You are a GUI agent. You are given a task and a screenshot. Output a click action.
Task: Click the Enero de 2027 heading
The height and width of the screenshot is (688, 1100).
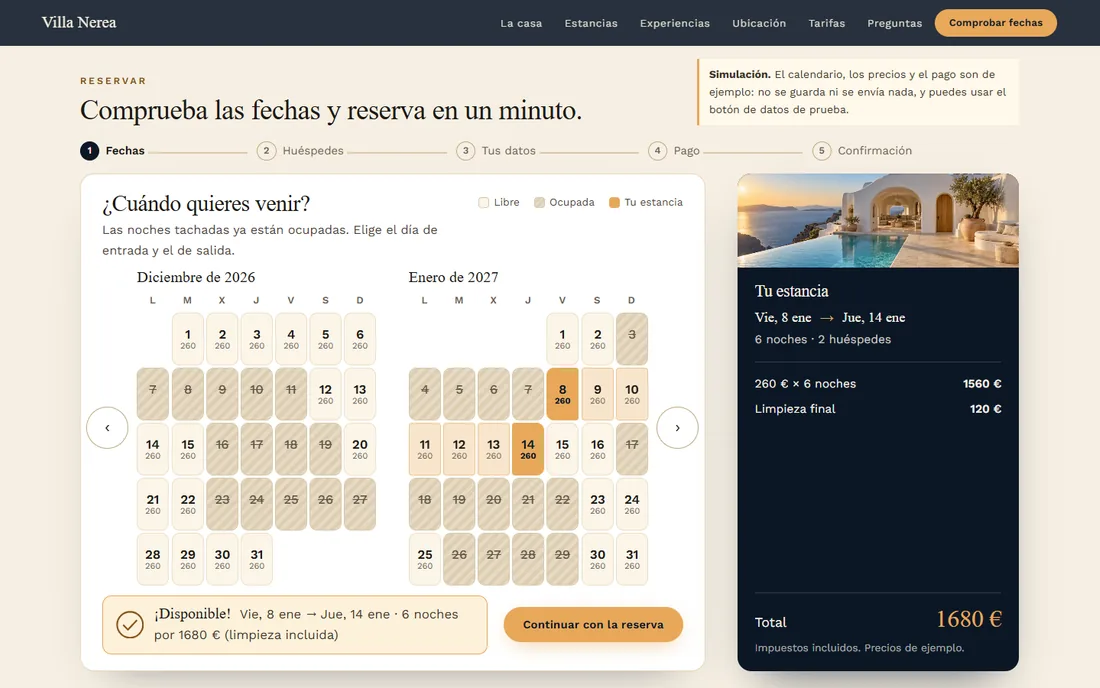[x=453, y=277]
